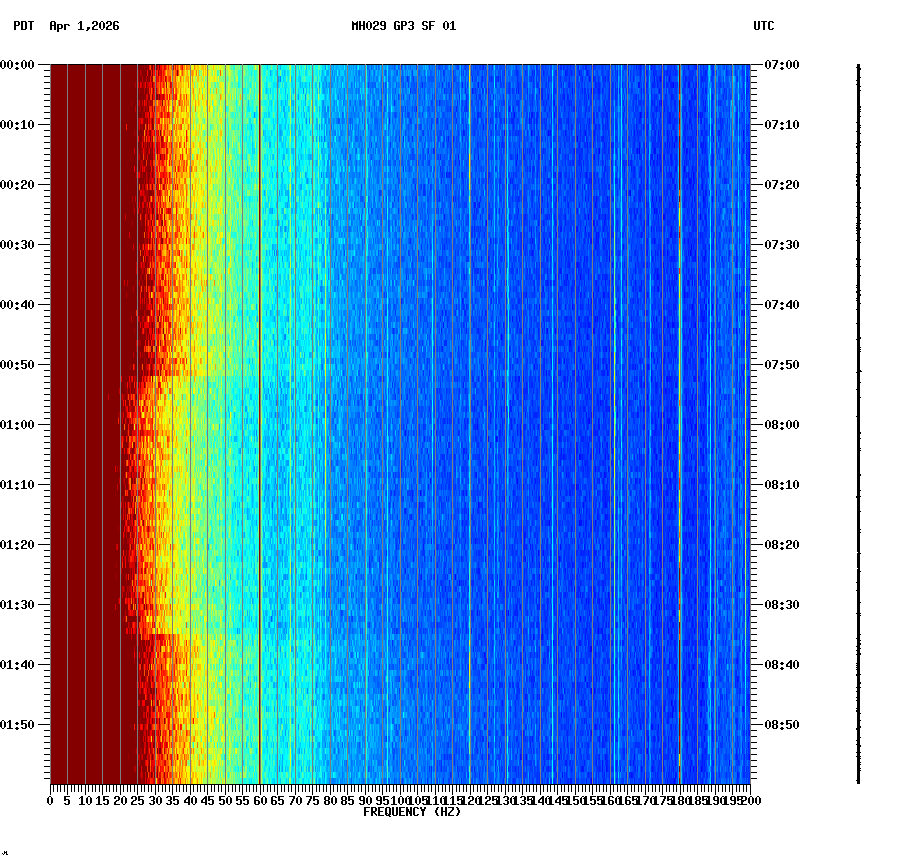Click the 07:00 UTC time tick
902x864 pixels.
pos(779,65)
